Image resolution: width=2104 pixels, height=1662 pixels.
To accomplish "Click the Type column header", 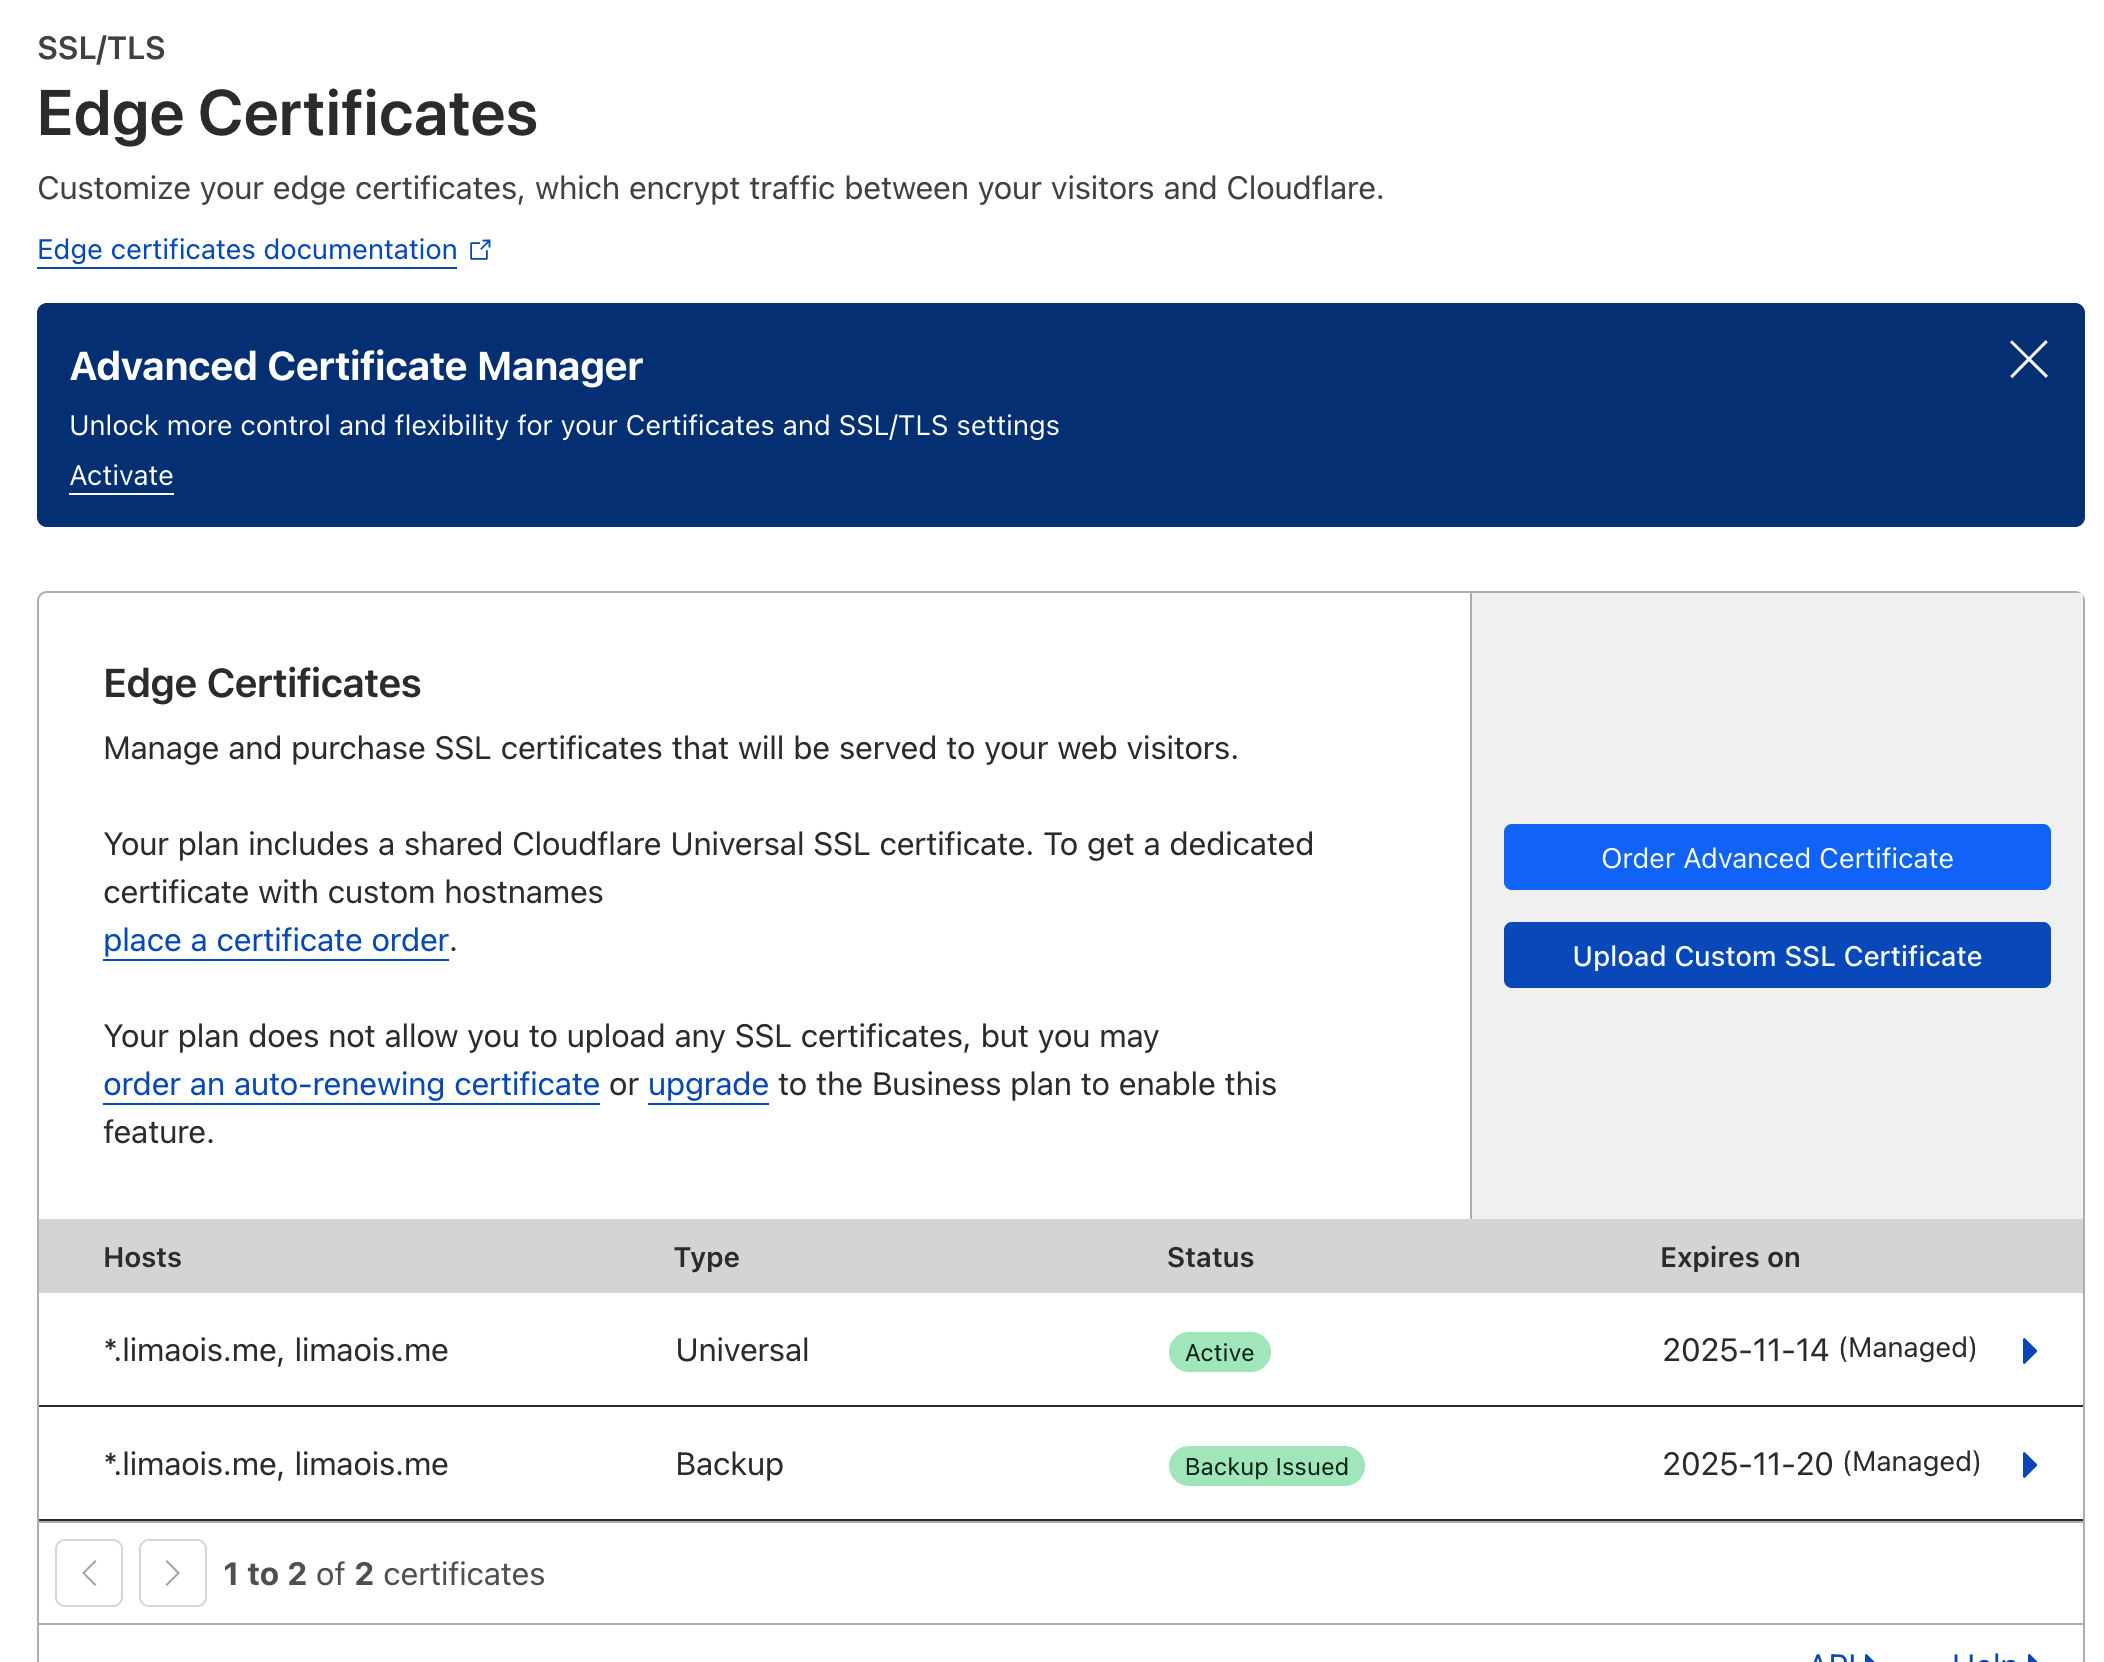I will pos(706,1257).
